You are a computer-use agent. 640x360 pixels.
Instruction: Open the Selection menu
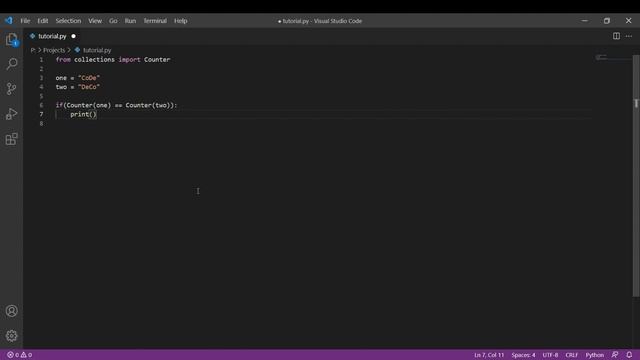[68, 21]
